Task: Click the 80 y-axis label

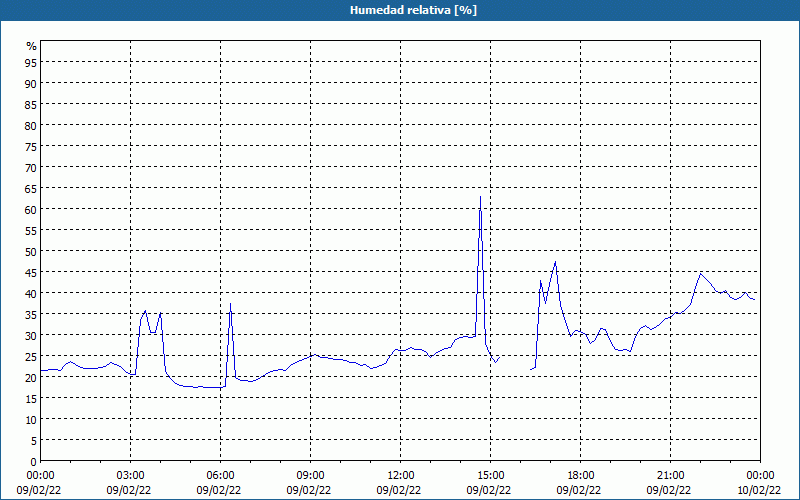Action: point(31,125)
